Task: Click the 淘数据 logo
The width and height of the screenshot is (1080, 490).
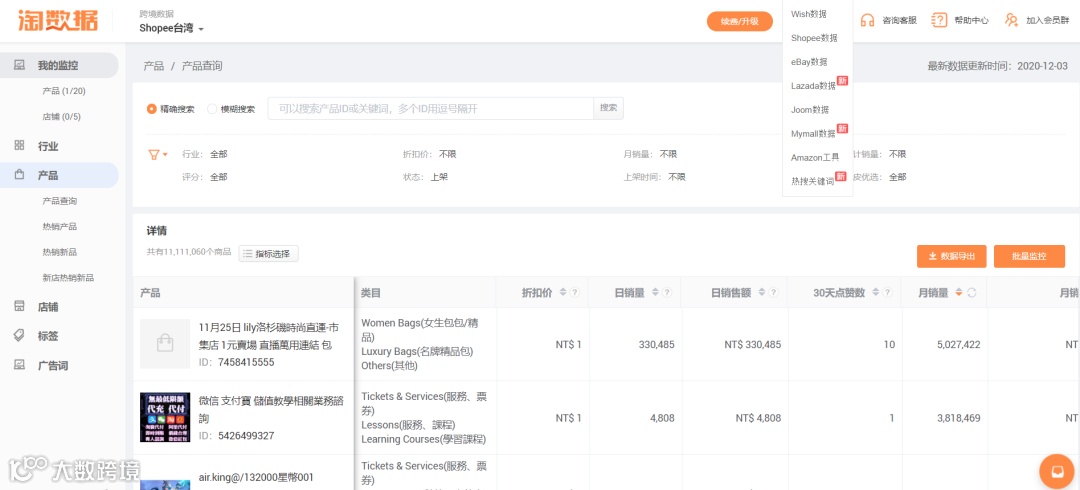Action: click(58, 21)
